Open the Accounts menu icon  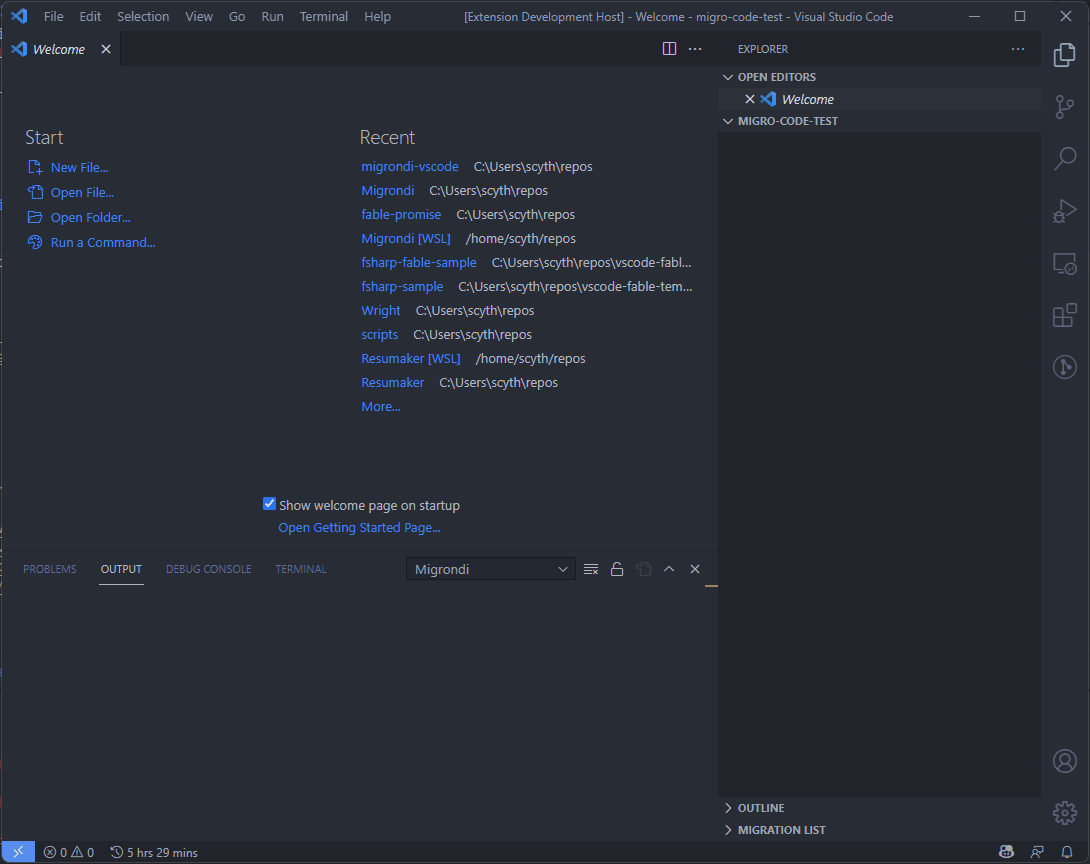pos(1064,761)
